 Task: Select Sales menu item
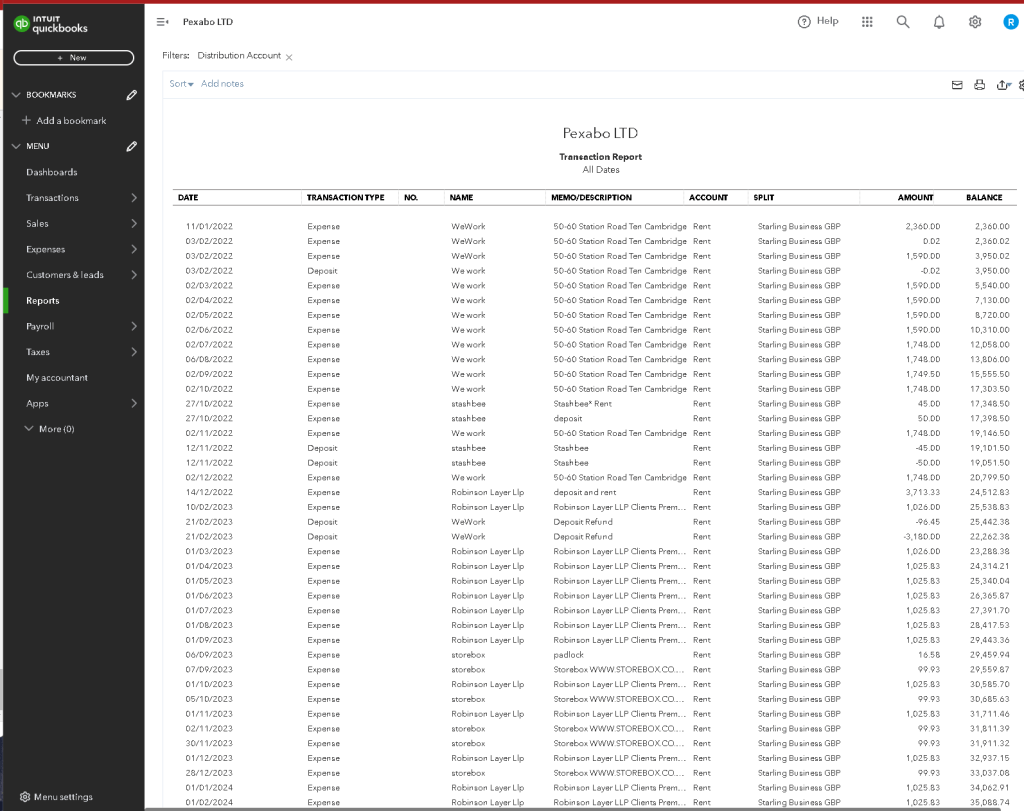37,223
